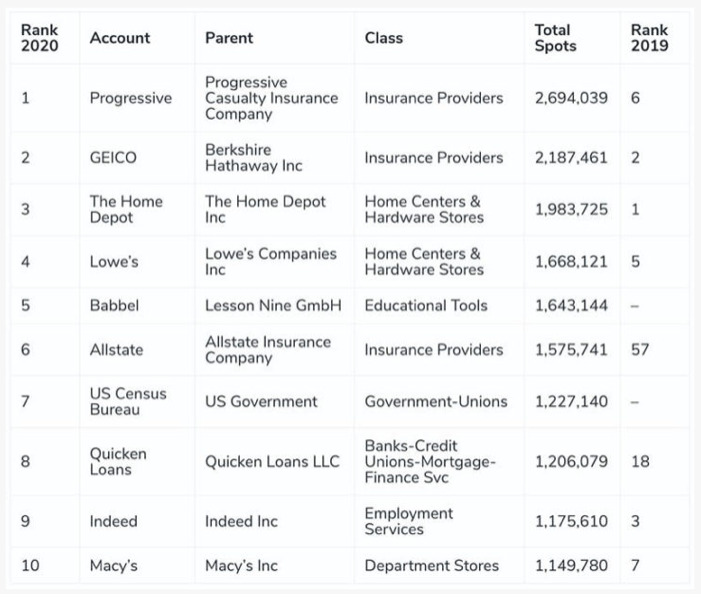
Task: Select the Government-Unions class cell
Action: (x=435, y=401)
